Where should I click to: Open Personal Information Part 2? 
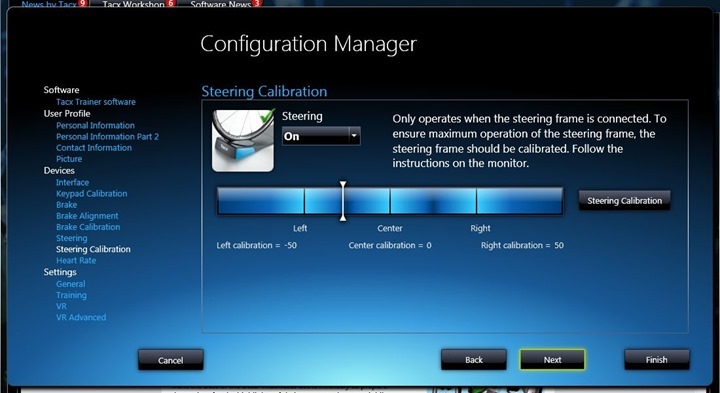coord(107,136)
